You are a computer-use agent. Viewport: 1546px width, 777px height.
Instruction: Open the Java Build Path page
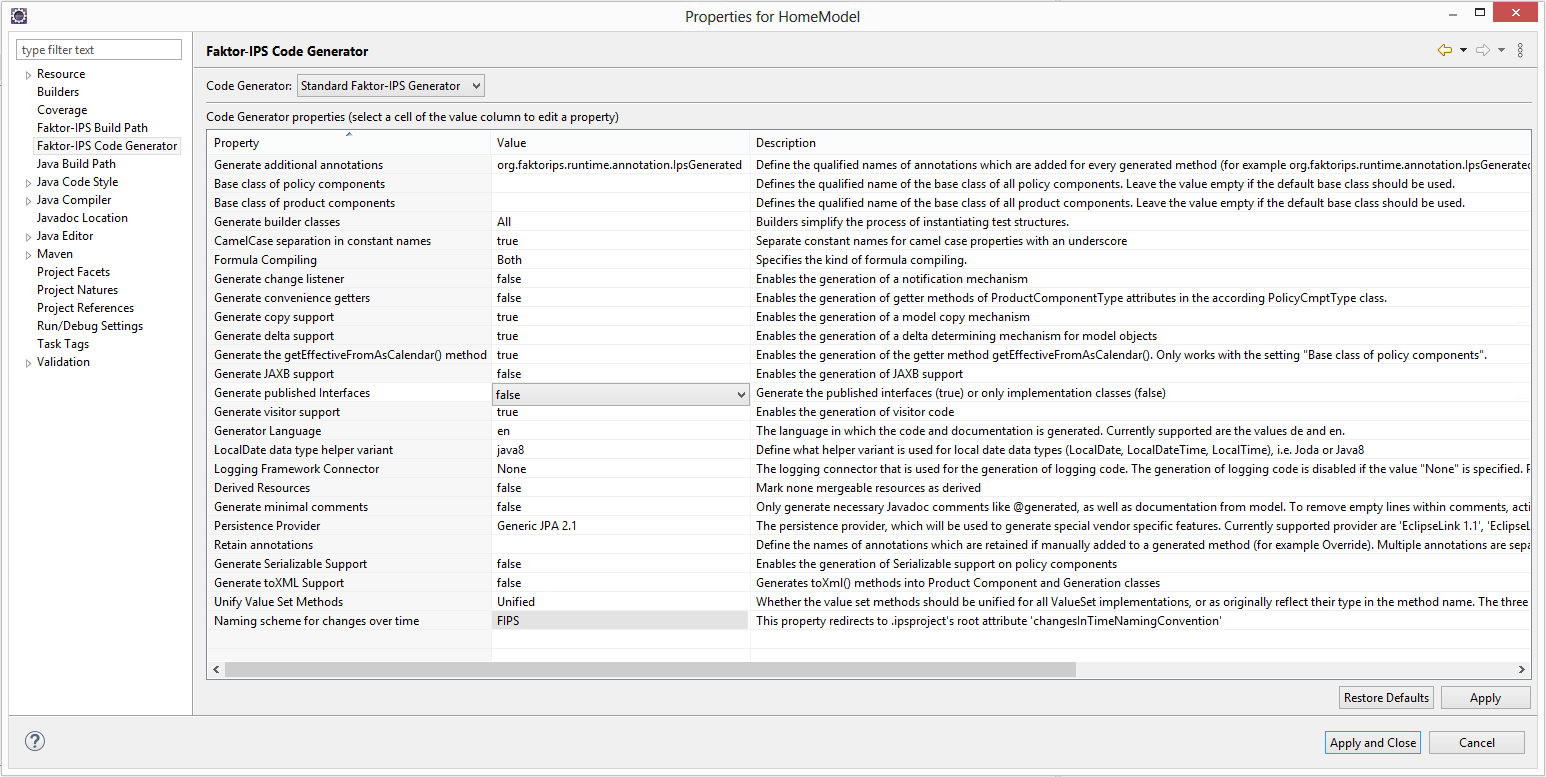coord(76,164)
